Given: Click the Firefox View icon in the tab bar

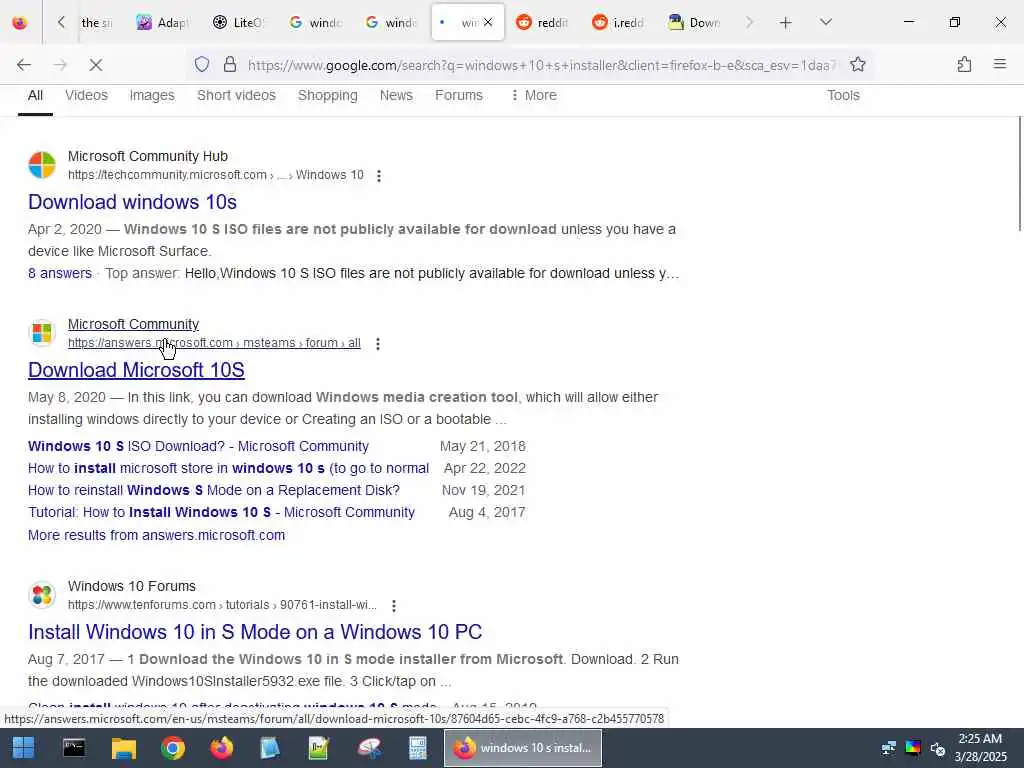Looking at the screenshot, I should (20, 22).
